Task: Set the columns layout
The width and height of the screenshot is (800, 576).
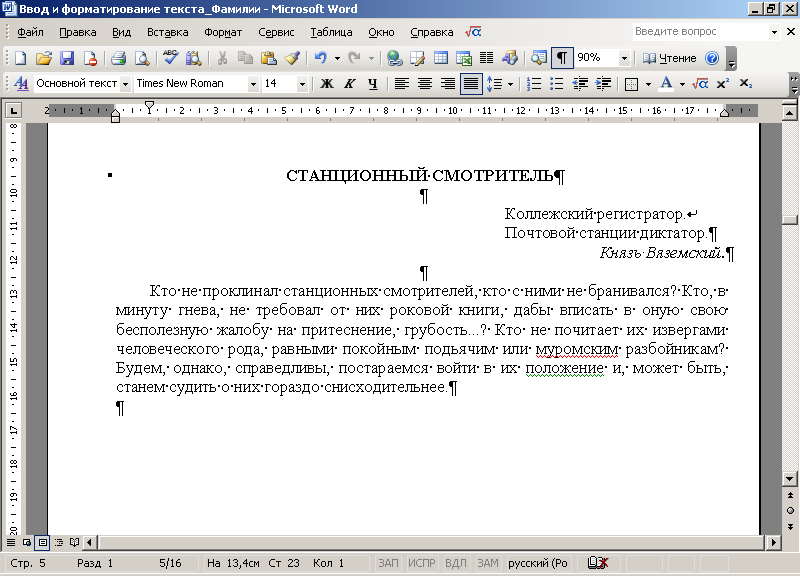Action: (487, 58)
